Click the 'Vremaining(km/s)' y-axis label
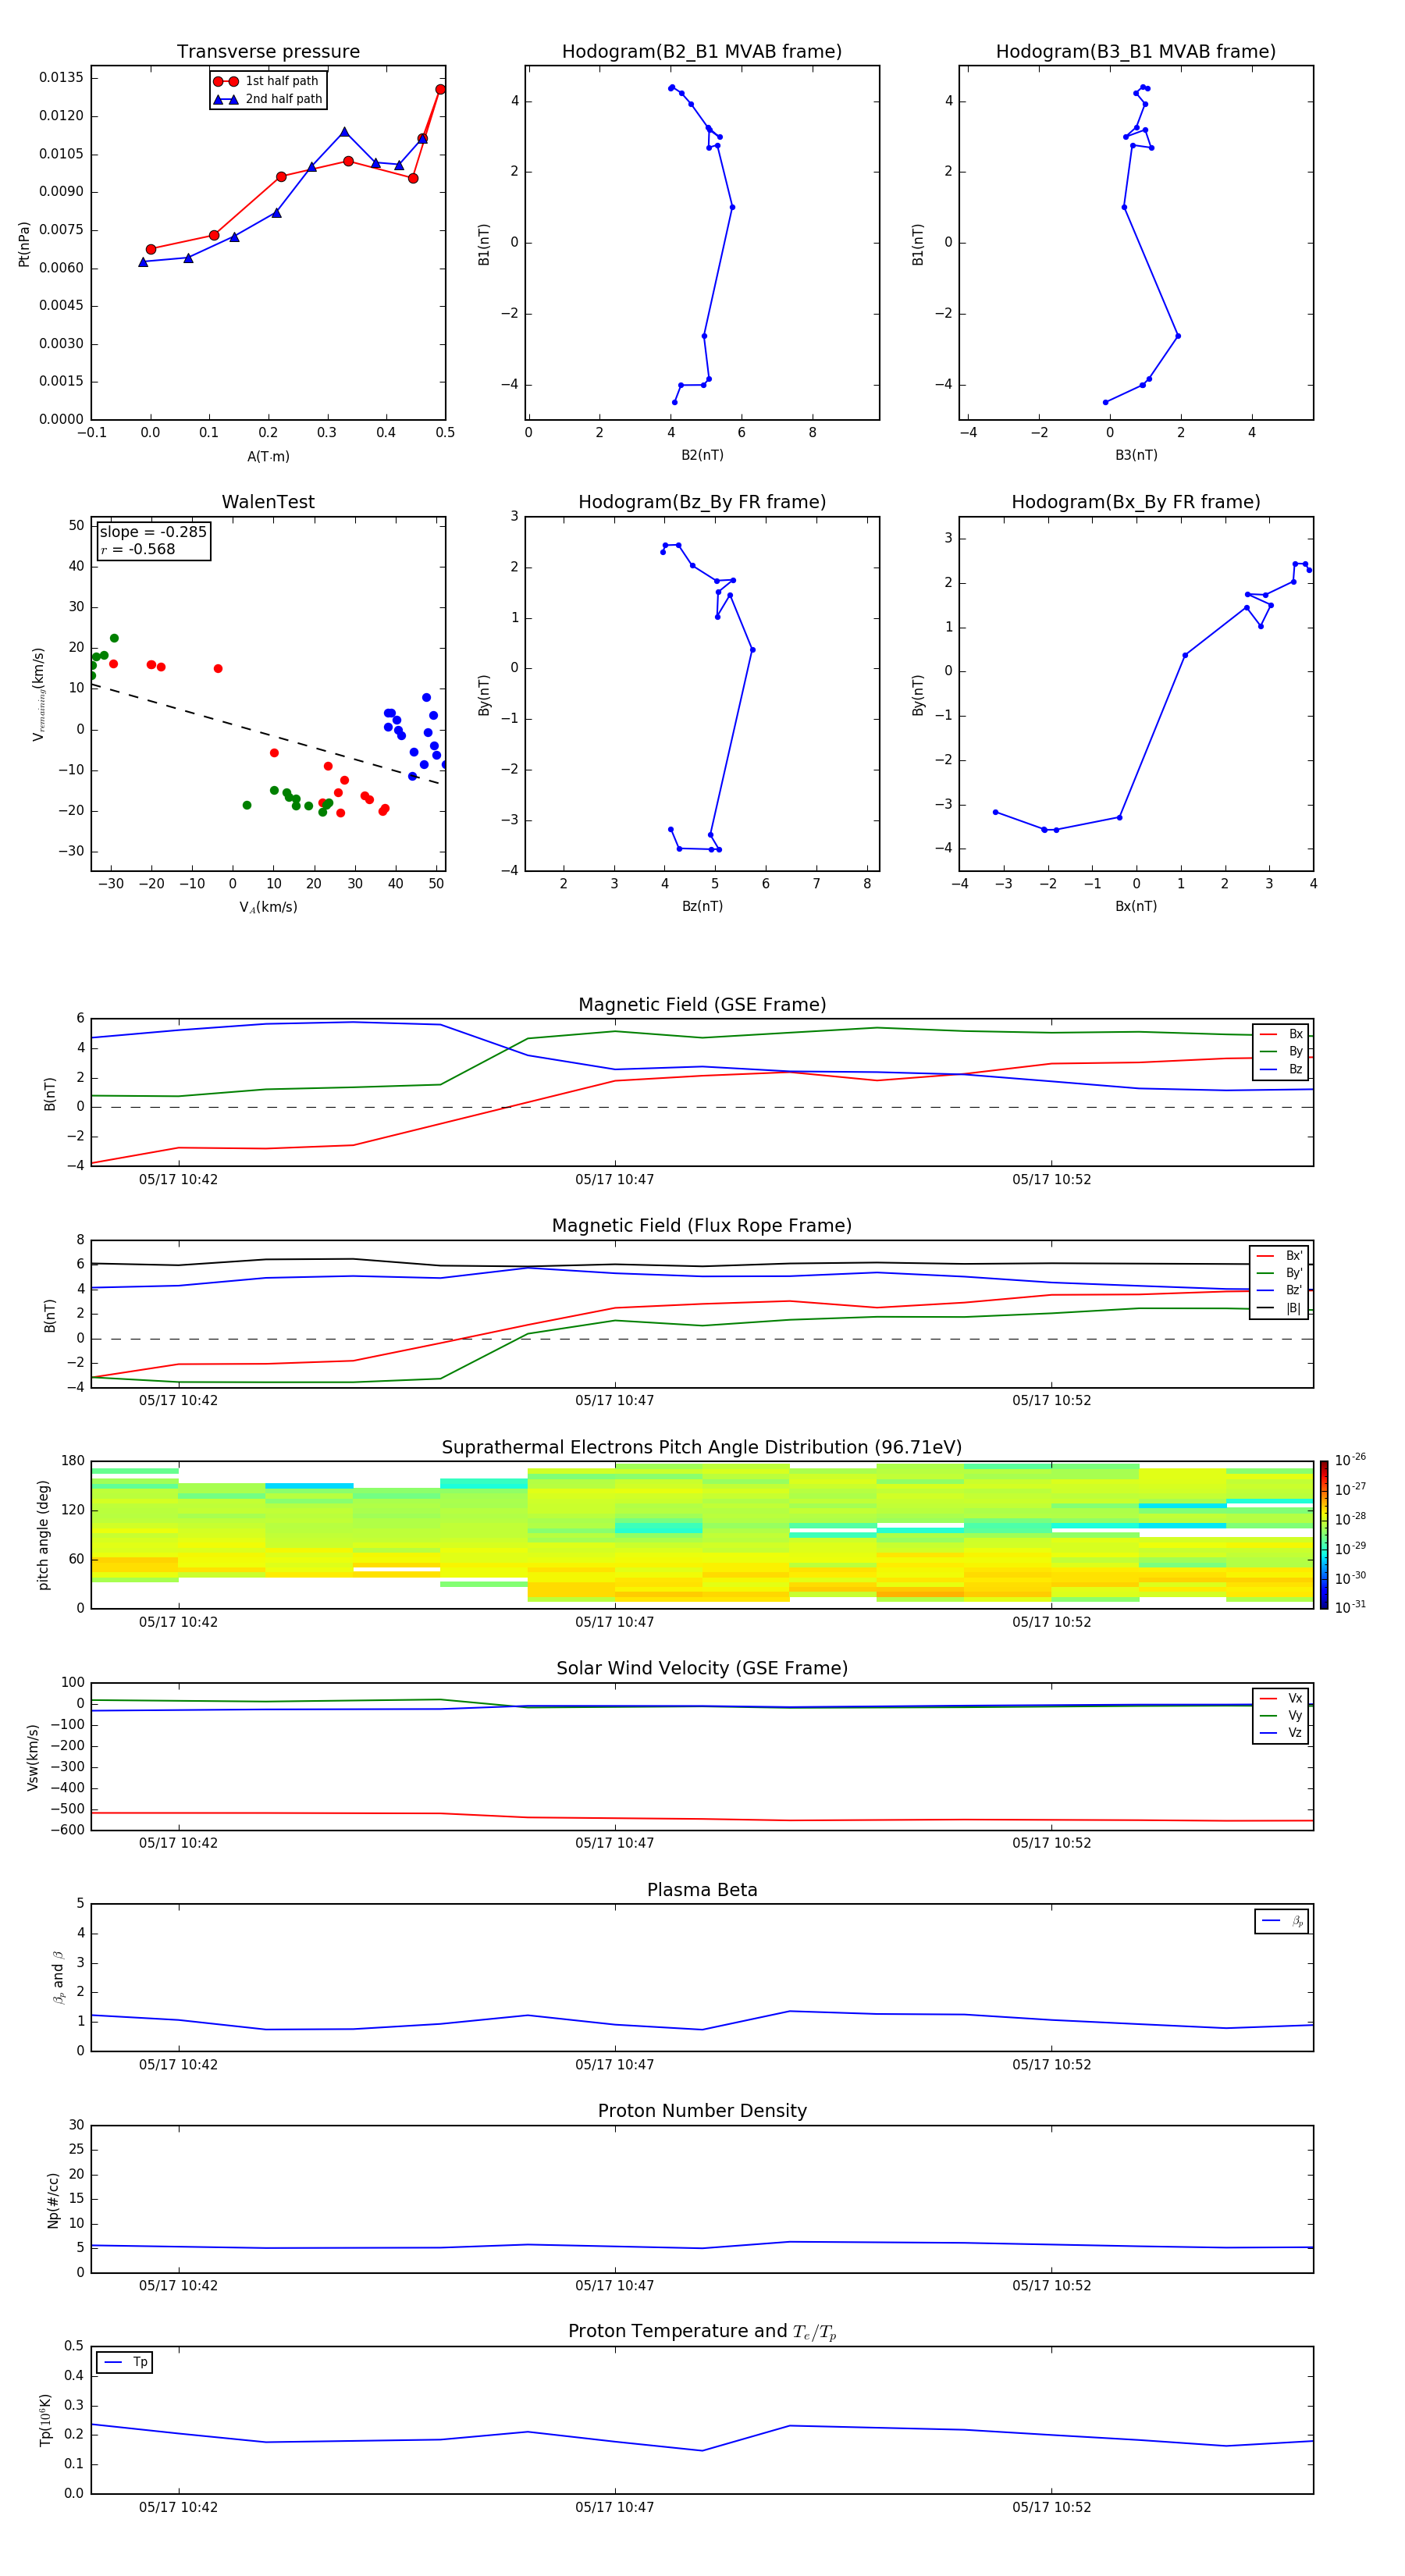Image resolution: width=1405 pixels, height=2576 pixels. click(38, 694)
